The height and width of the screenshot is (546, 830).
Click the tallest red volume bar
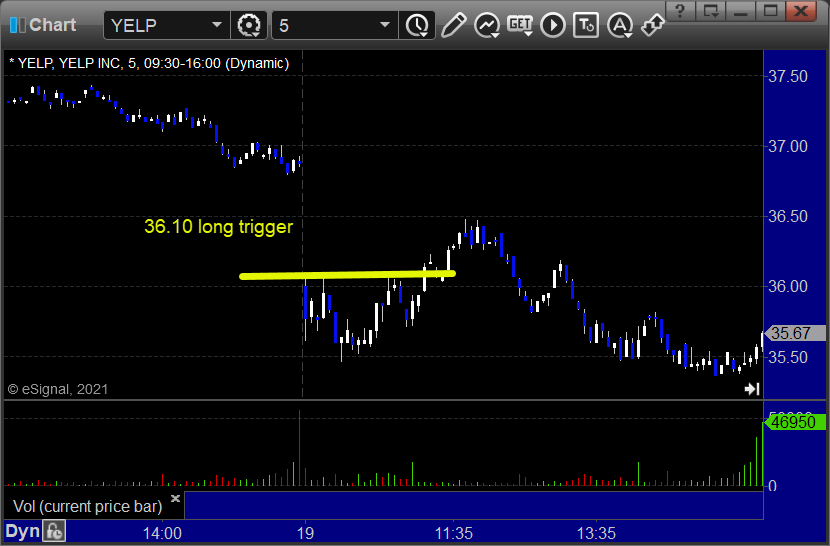click(x=300, y=448)
